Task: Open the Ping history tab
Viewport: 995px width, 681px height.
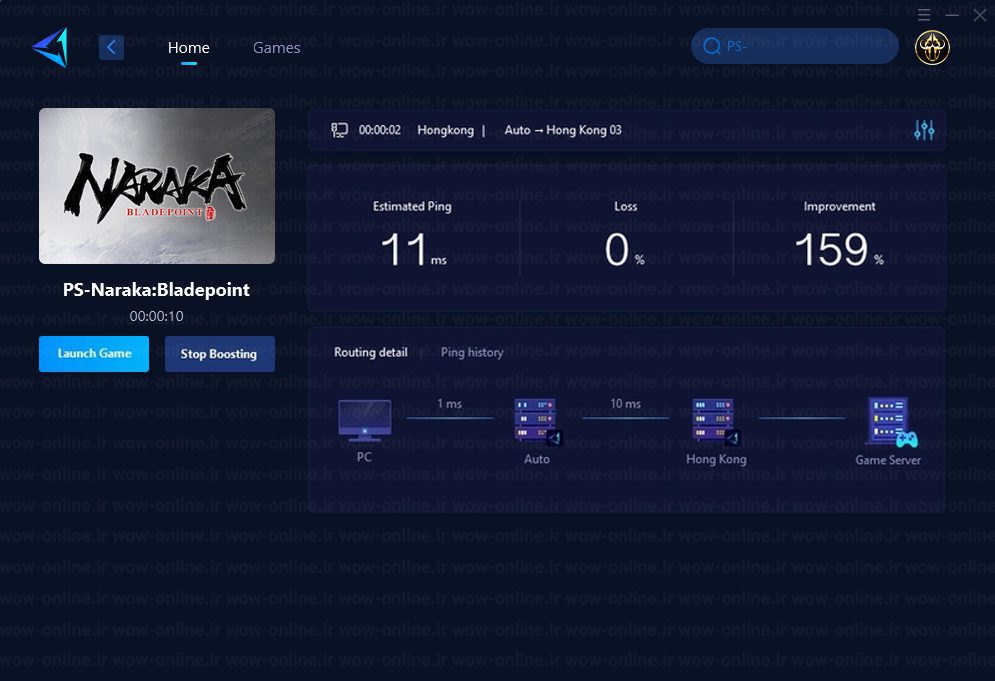Action: [x=472, y=352]
